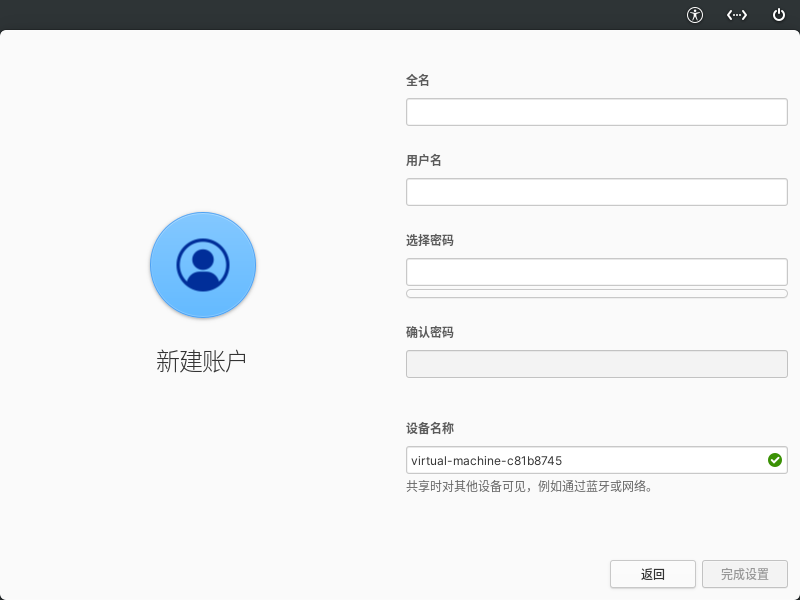Click the power button icon

point(779,15)
